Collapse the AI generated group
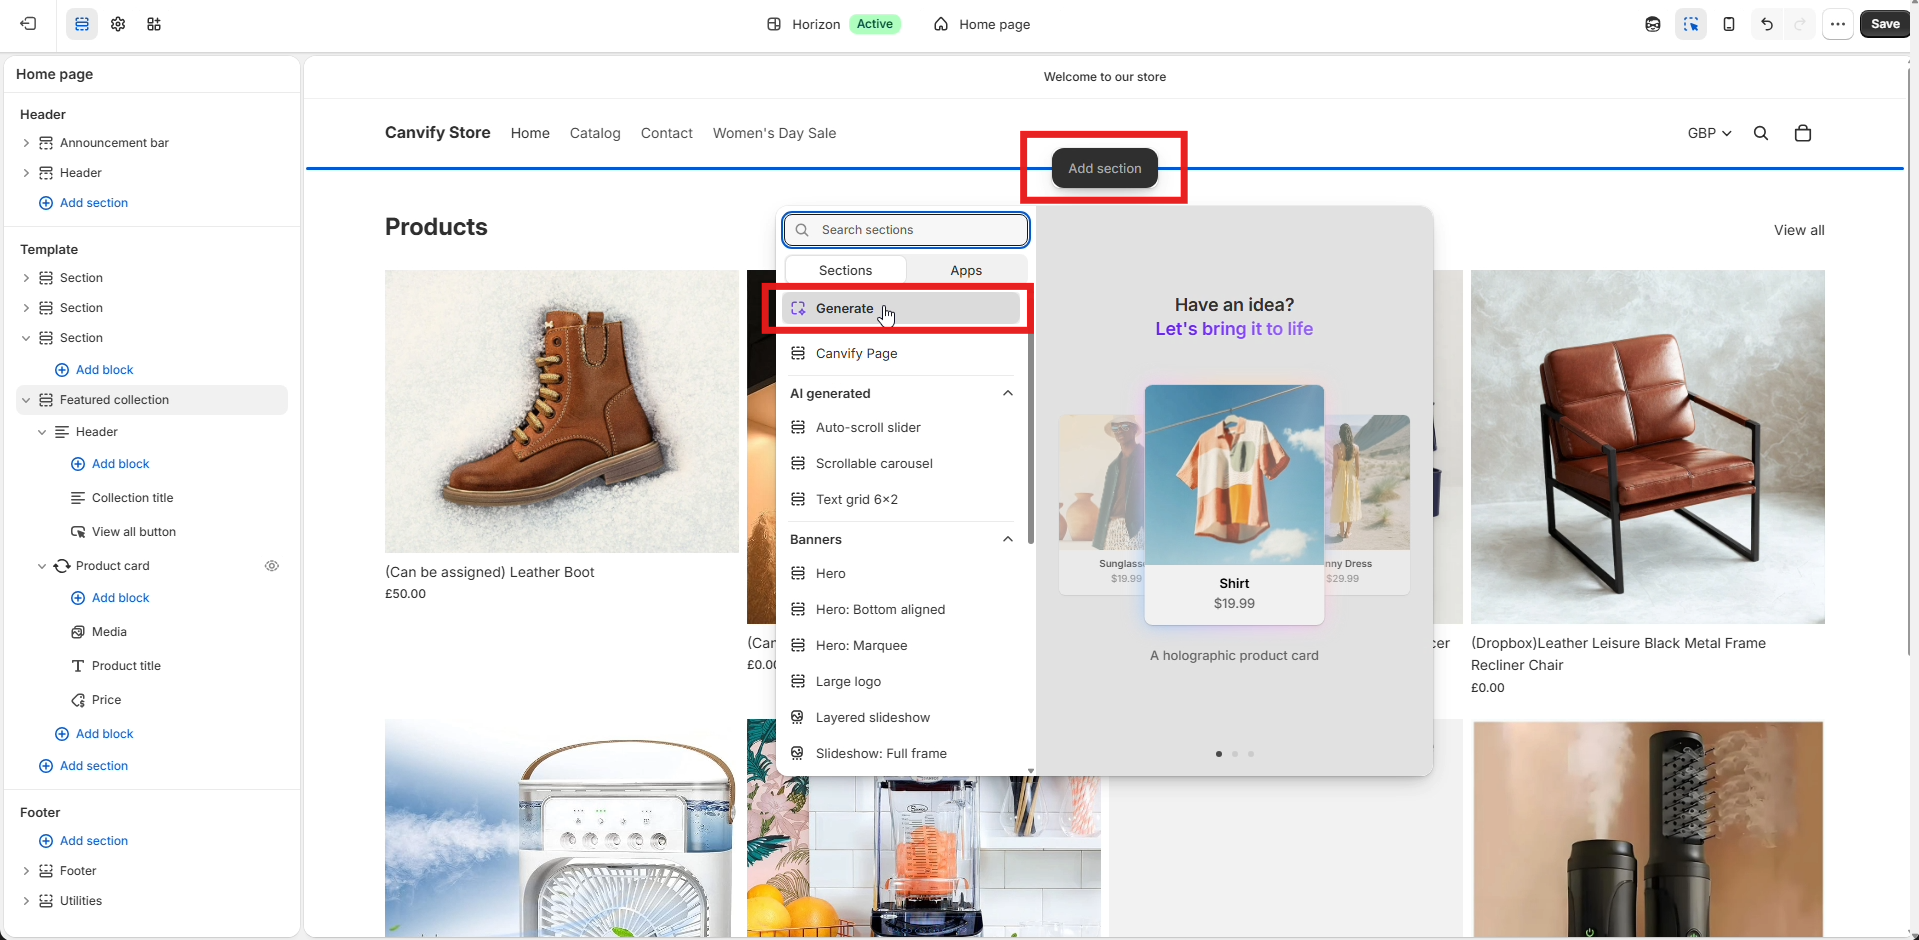Screen dimensions: 1919x940 (1008, 393)
